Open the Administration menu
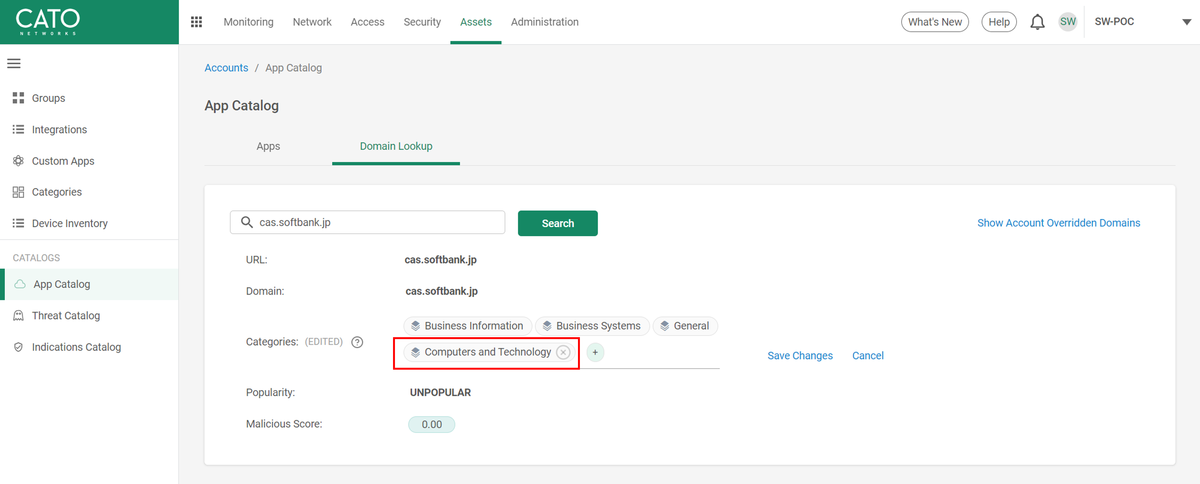The image size is (1200, 484). (x=544, y=22)
